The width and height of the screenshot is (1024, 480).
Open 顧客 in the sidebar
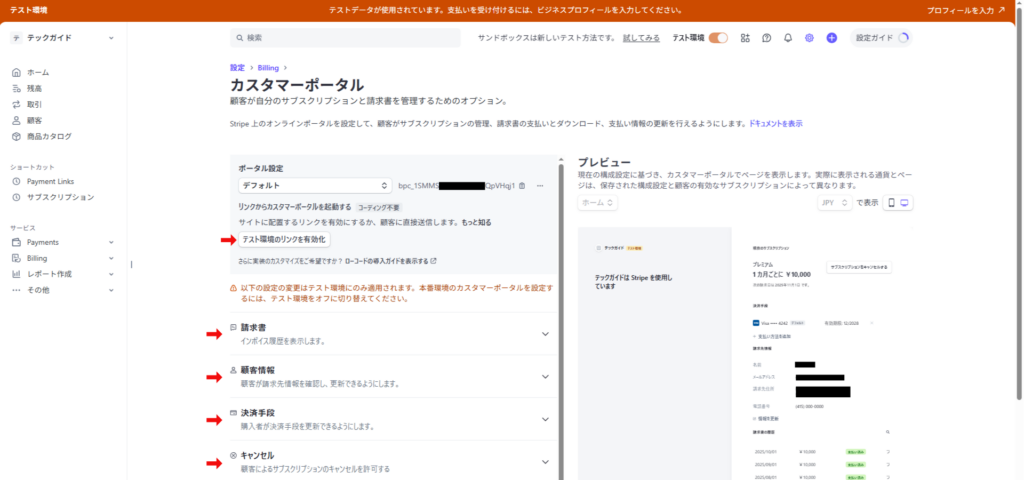coord(35,120)
